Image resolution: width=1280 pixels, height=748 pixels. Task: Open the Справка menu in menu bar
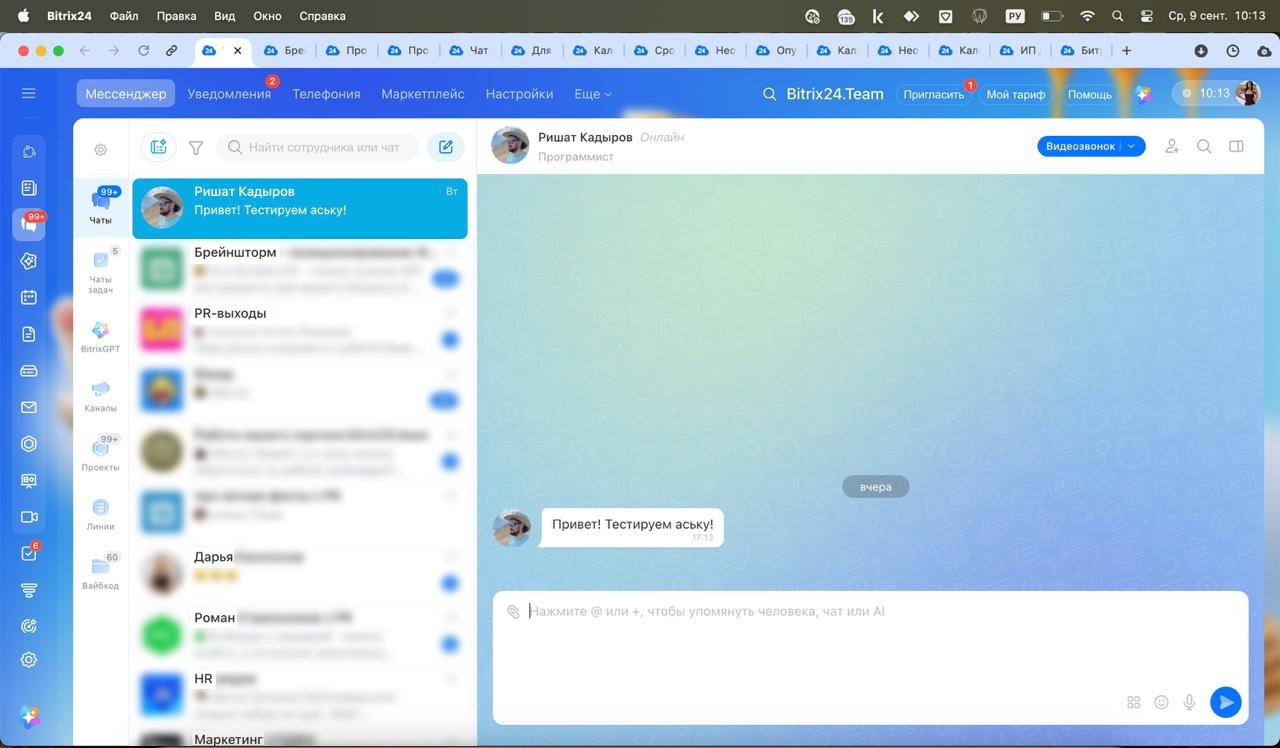tap(322, 16)
